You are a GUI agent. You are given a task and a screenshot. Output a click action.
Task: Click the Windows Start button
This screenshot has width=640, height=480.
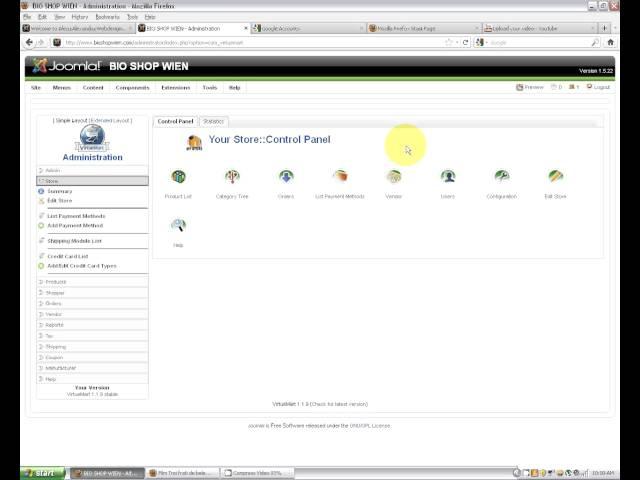[x=42, y=473]
